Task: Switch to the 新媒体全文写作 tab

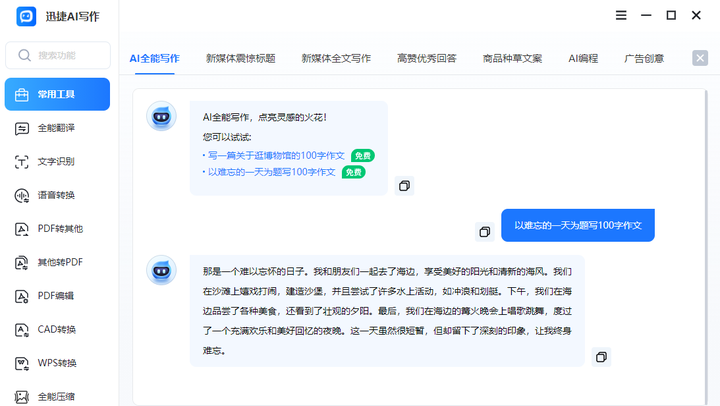Action: (336, 59)
